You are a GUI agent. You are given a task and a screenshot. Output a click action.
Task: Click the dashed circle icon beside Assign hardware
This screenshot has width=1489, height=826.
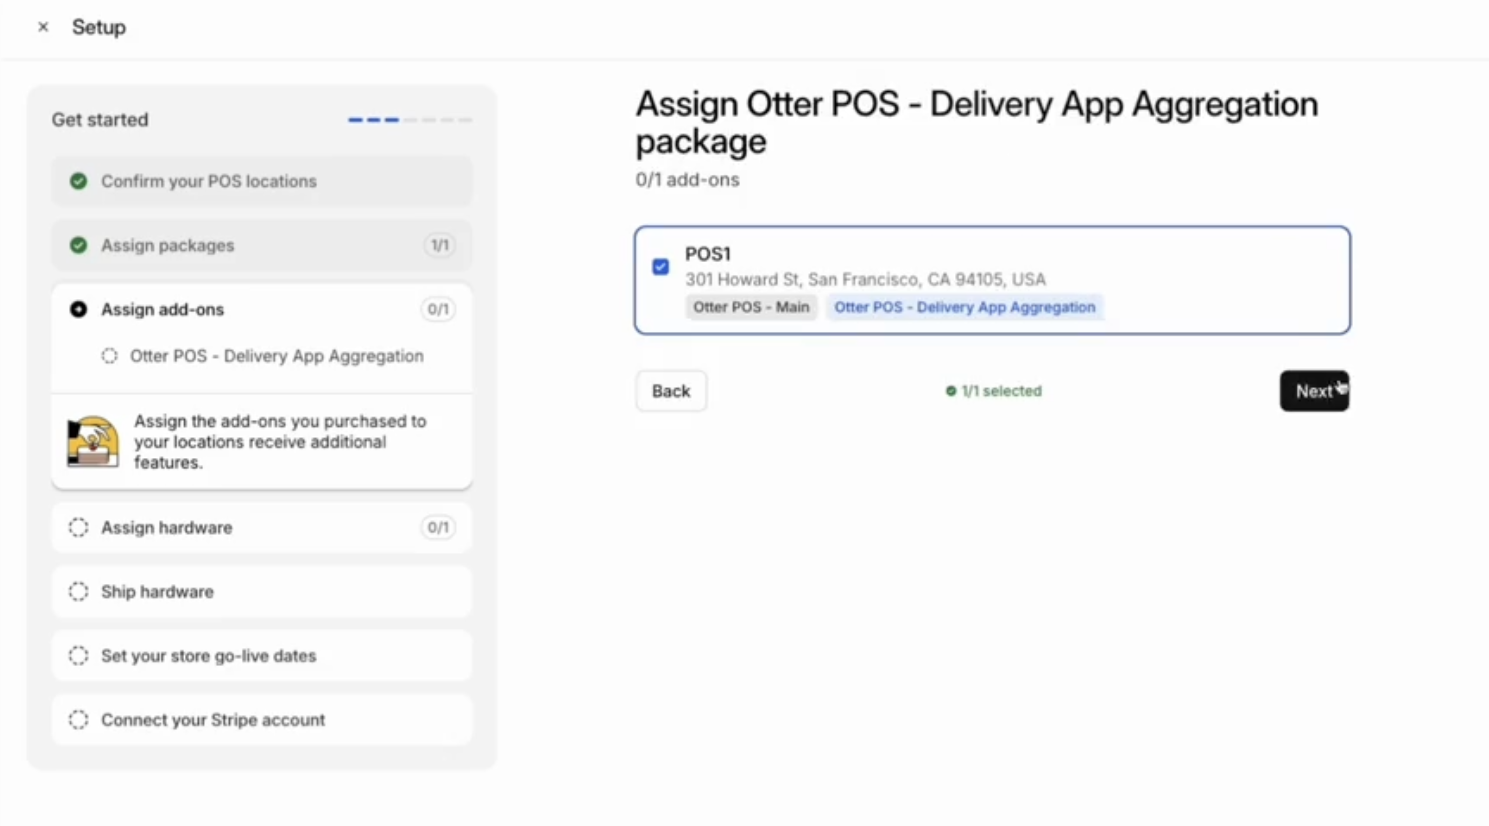tap(78, 527)
